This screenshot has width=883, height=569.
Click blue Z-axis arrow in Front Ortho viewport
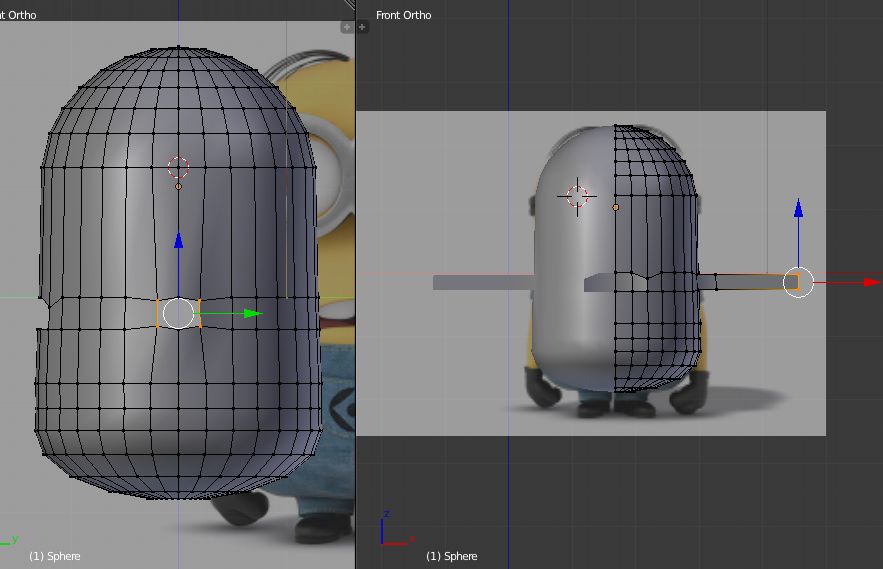pos(799,208)
